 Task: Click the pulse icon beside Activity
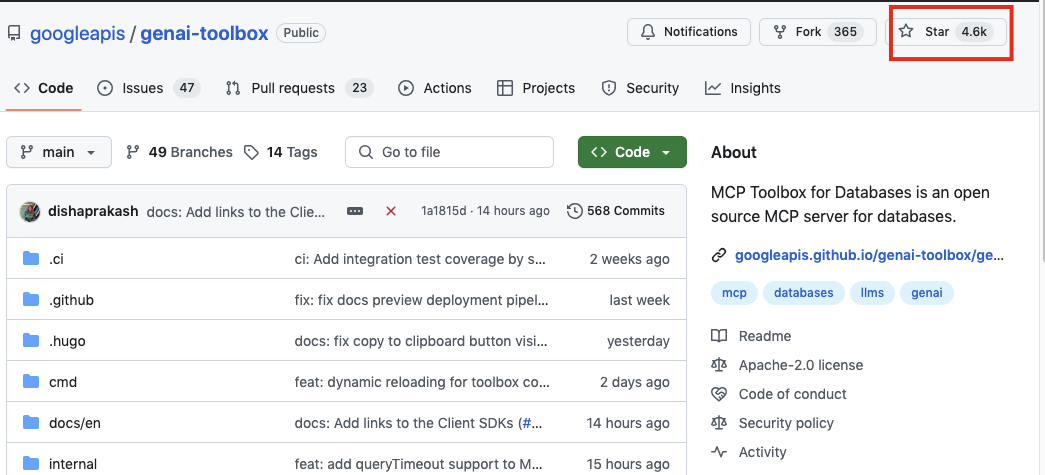(718, 452)
